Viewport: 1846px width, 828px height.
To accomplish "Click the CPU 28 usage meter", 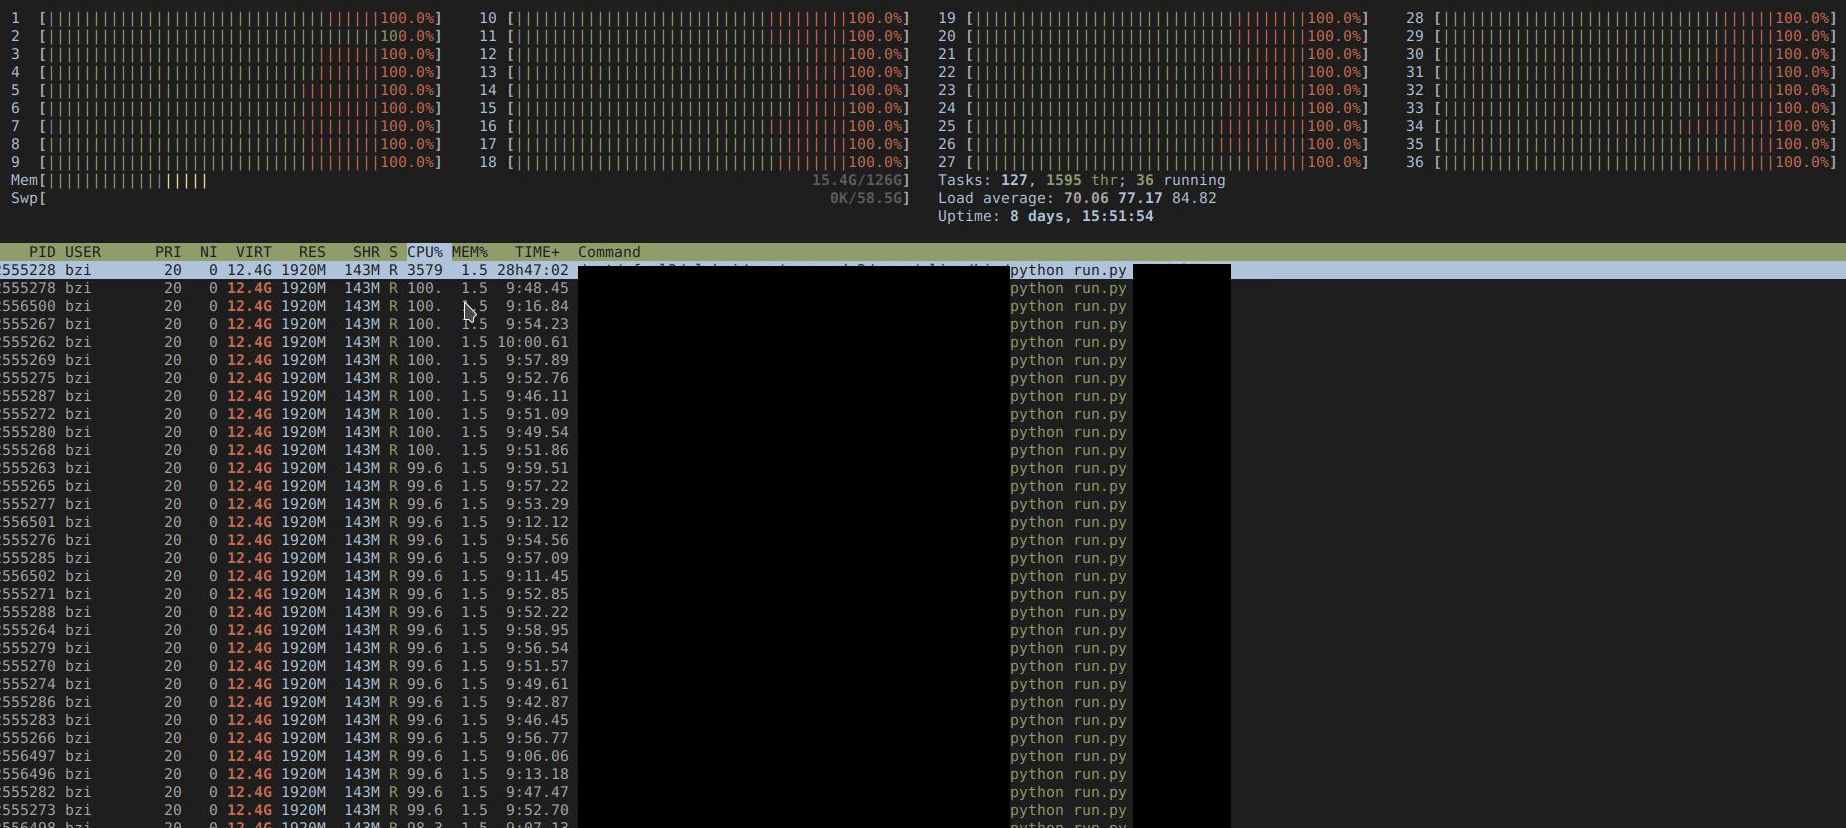I will pyautogui.click(x=1621, y=18).
